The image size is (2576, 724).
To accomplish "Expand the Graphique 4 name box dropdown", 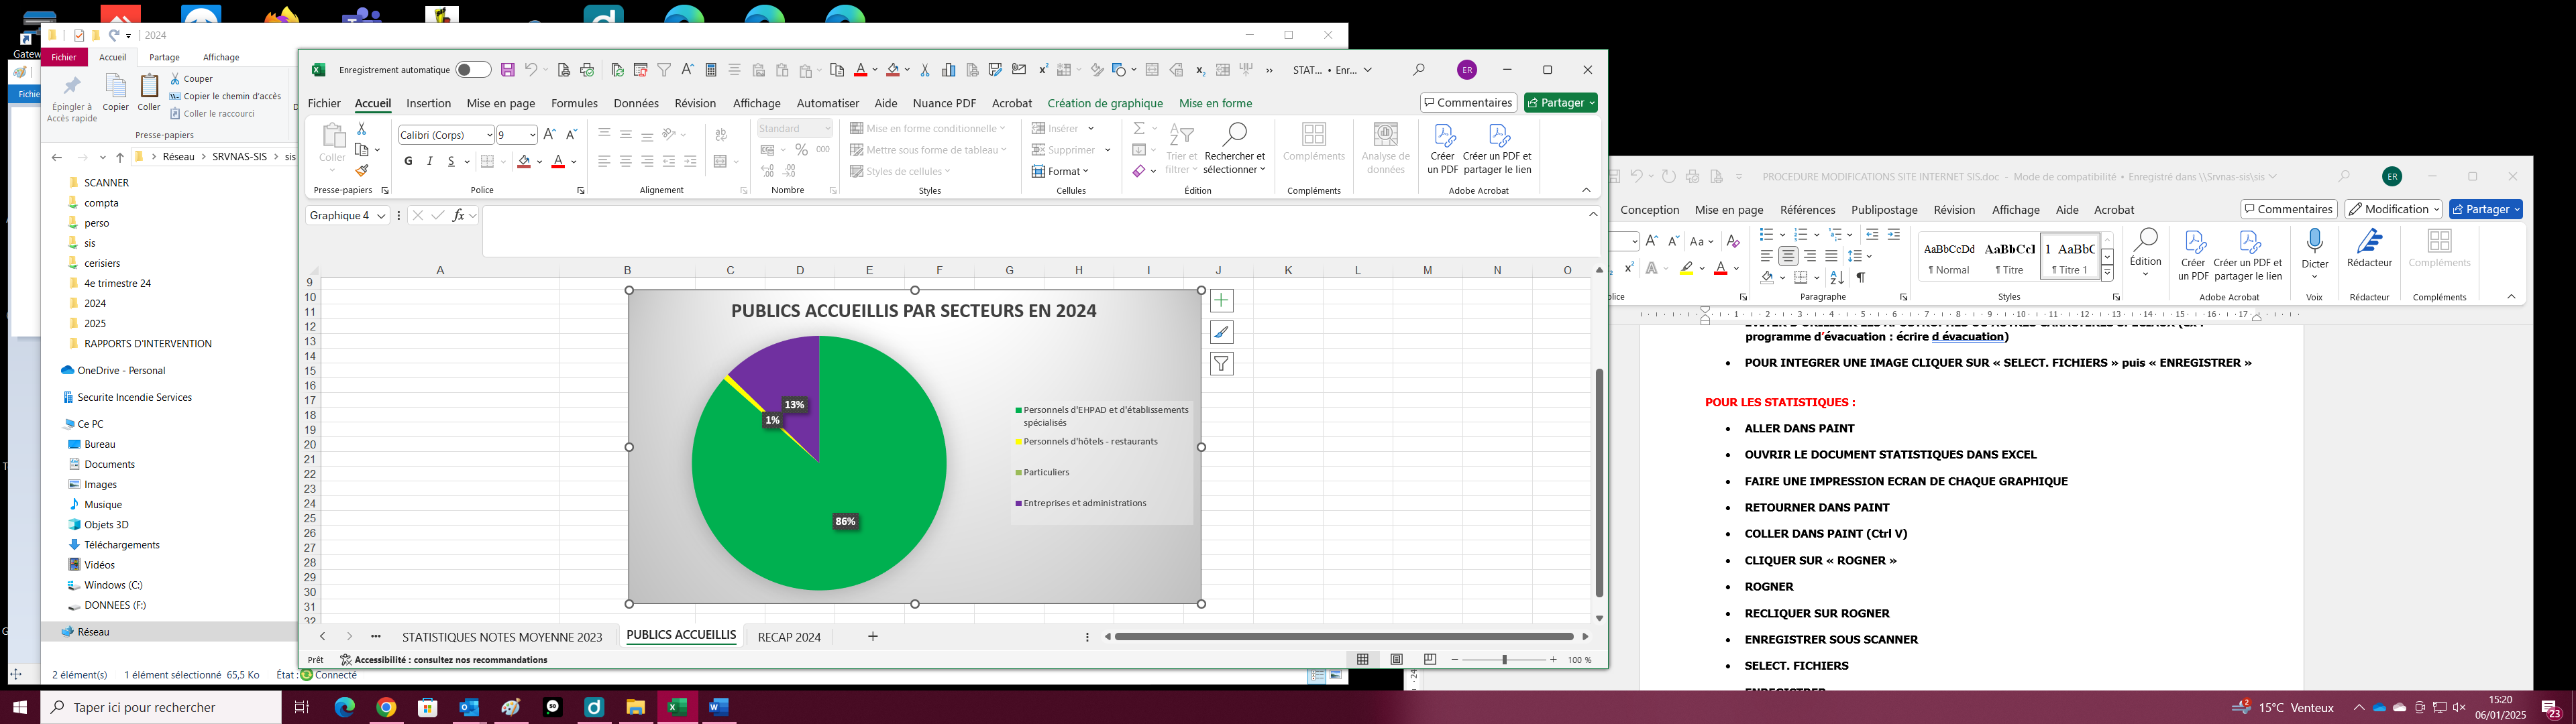I will 381,216.
